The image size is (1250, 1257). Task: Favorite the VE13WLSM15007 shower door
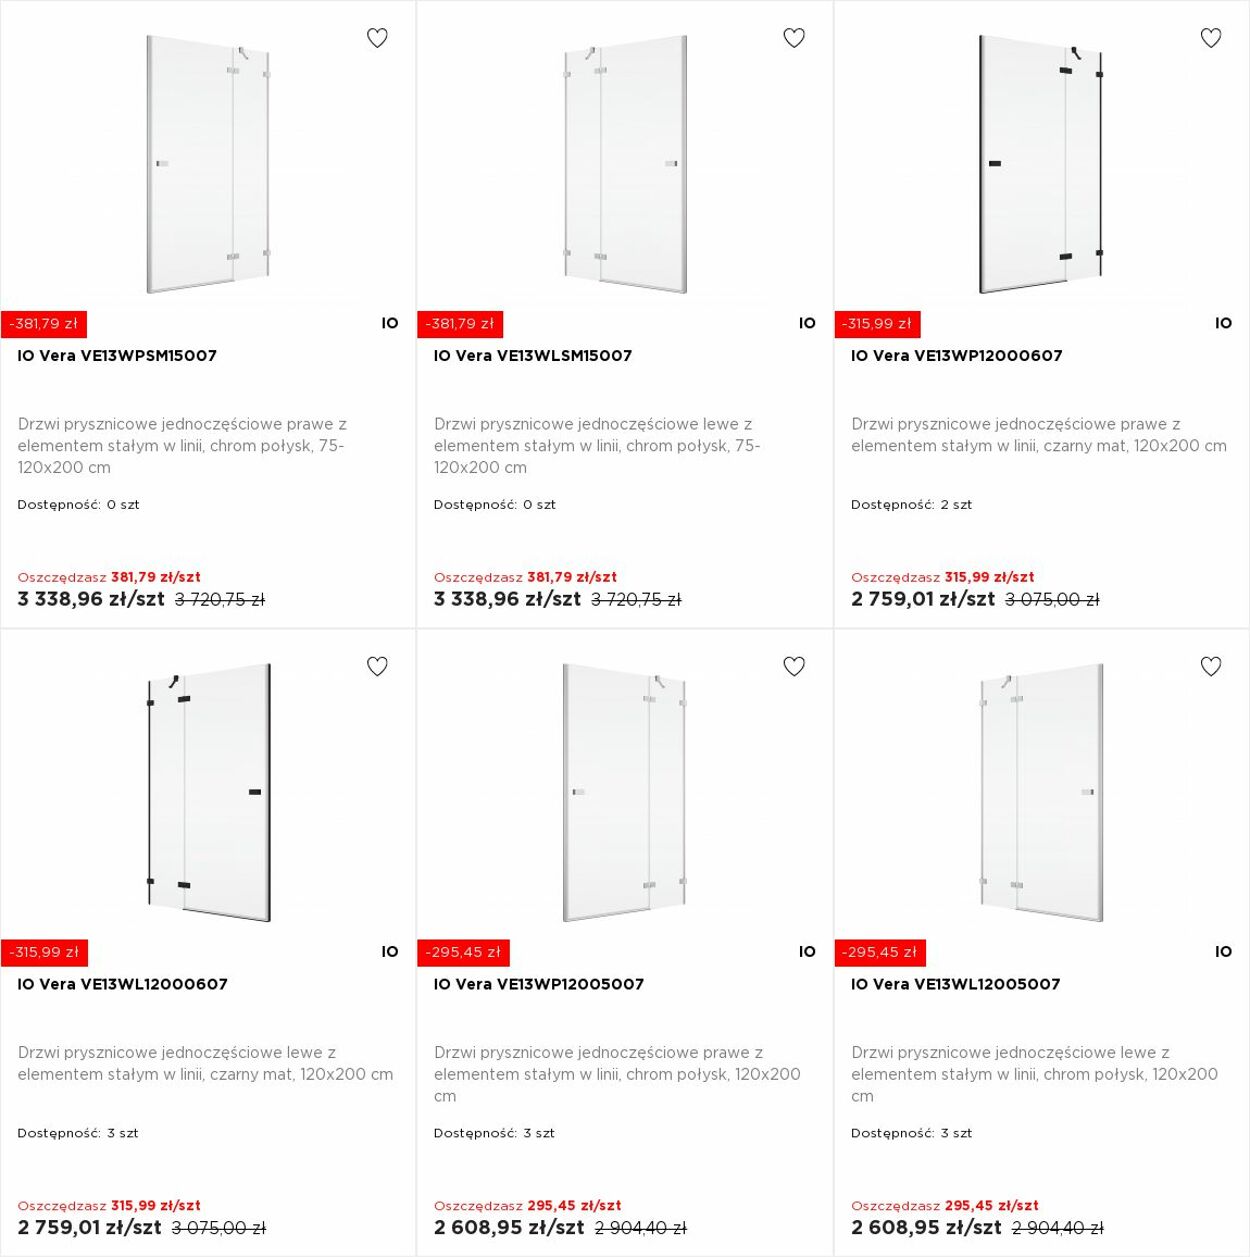pos(794,38)
